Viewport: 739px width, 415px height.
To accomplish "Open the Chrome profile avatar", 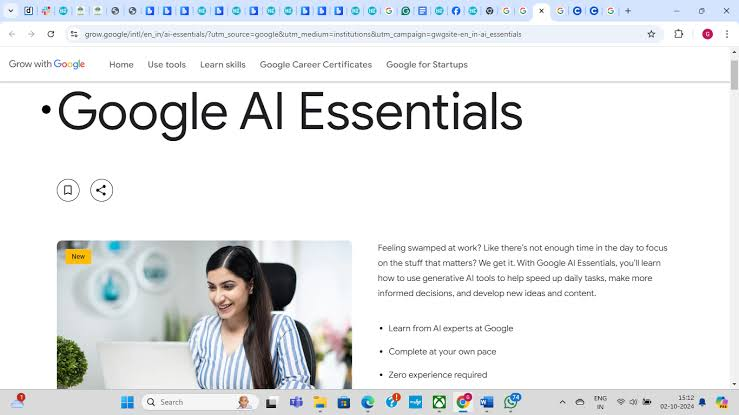I will (x=707, y=34).
